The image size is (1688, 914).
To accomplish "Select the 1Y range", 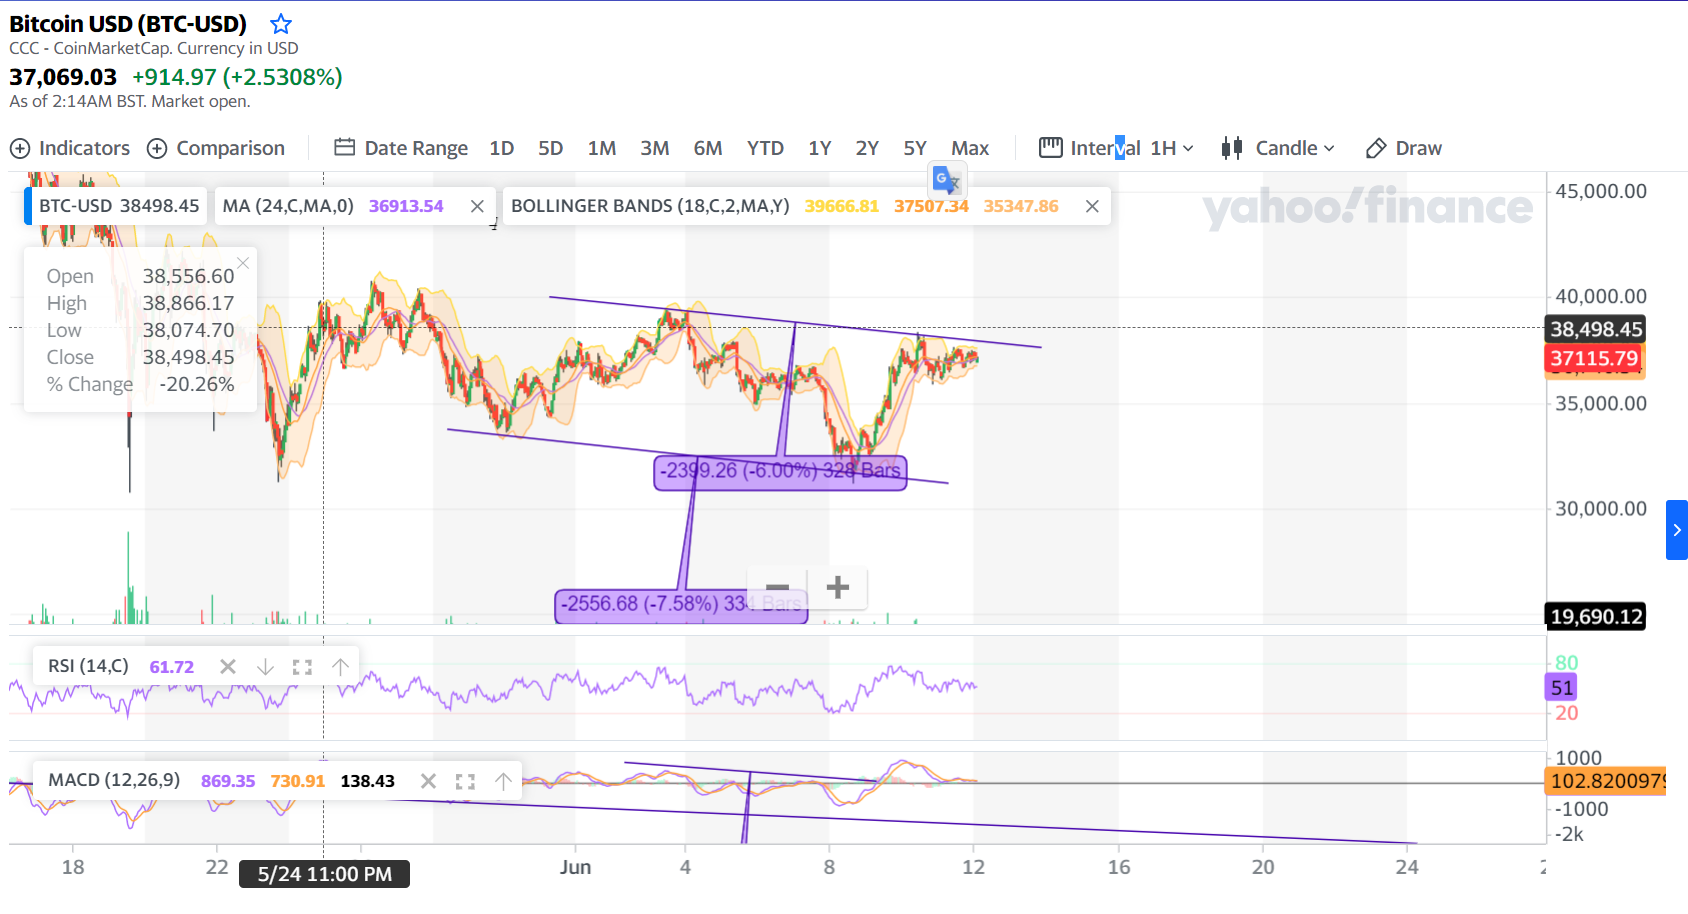I will click(820, 148).
